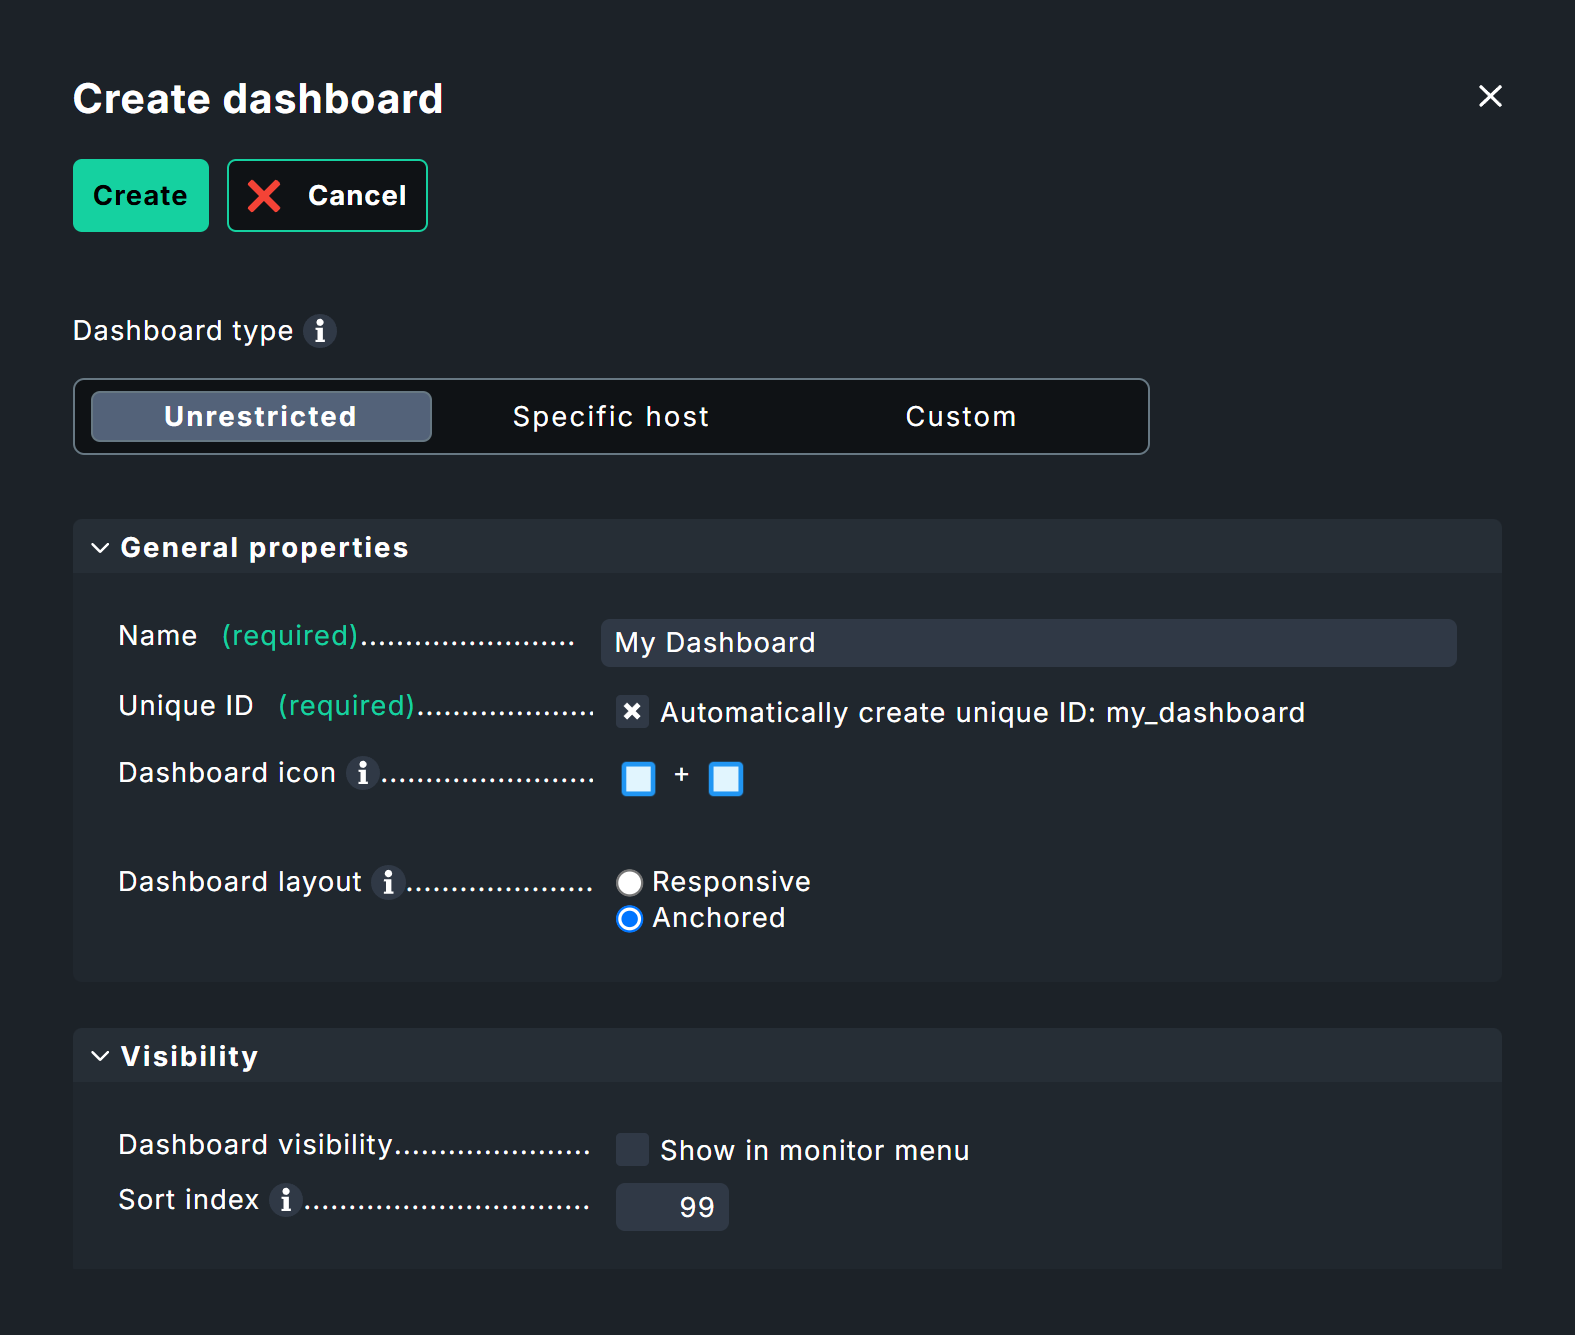Choose the Custom dashboard type
The height and width of the screenshot is (1335, 1575).
(961, 416)
